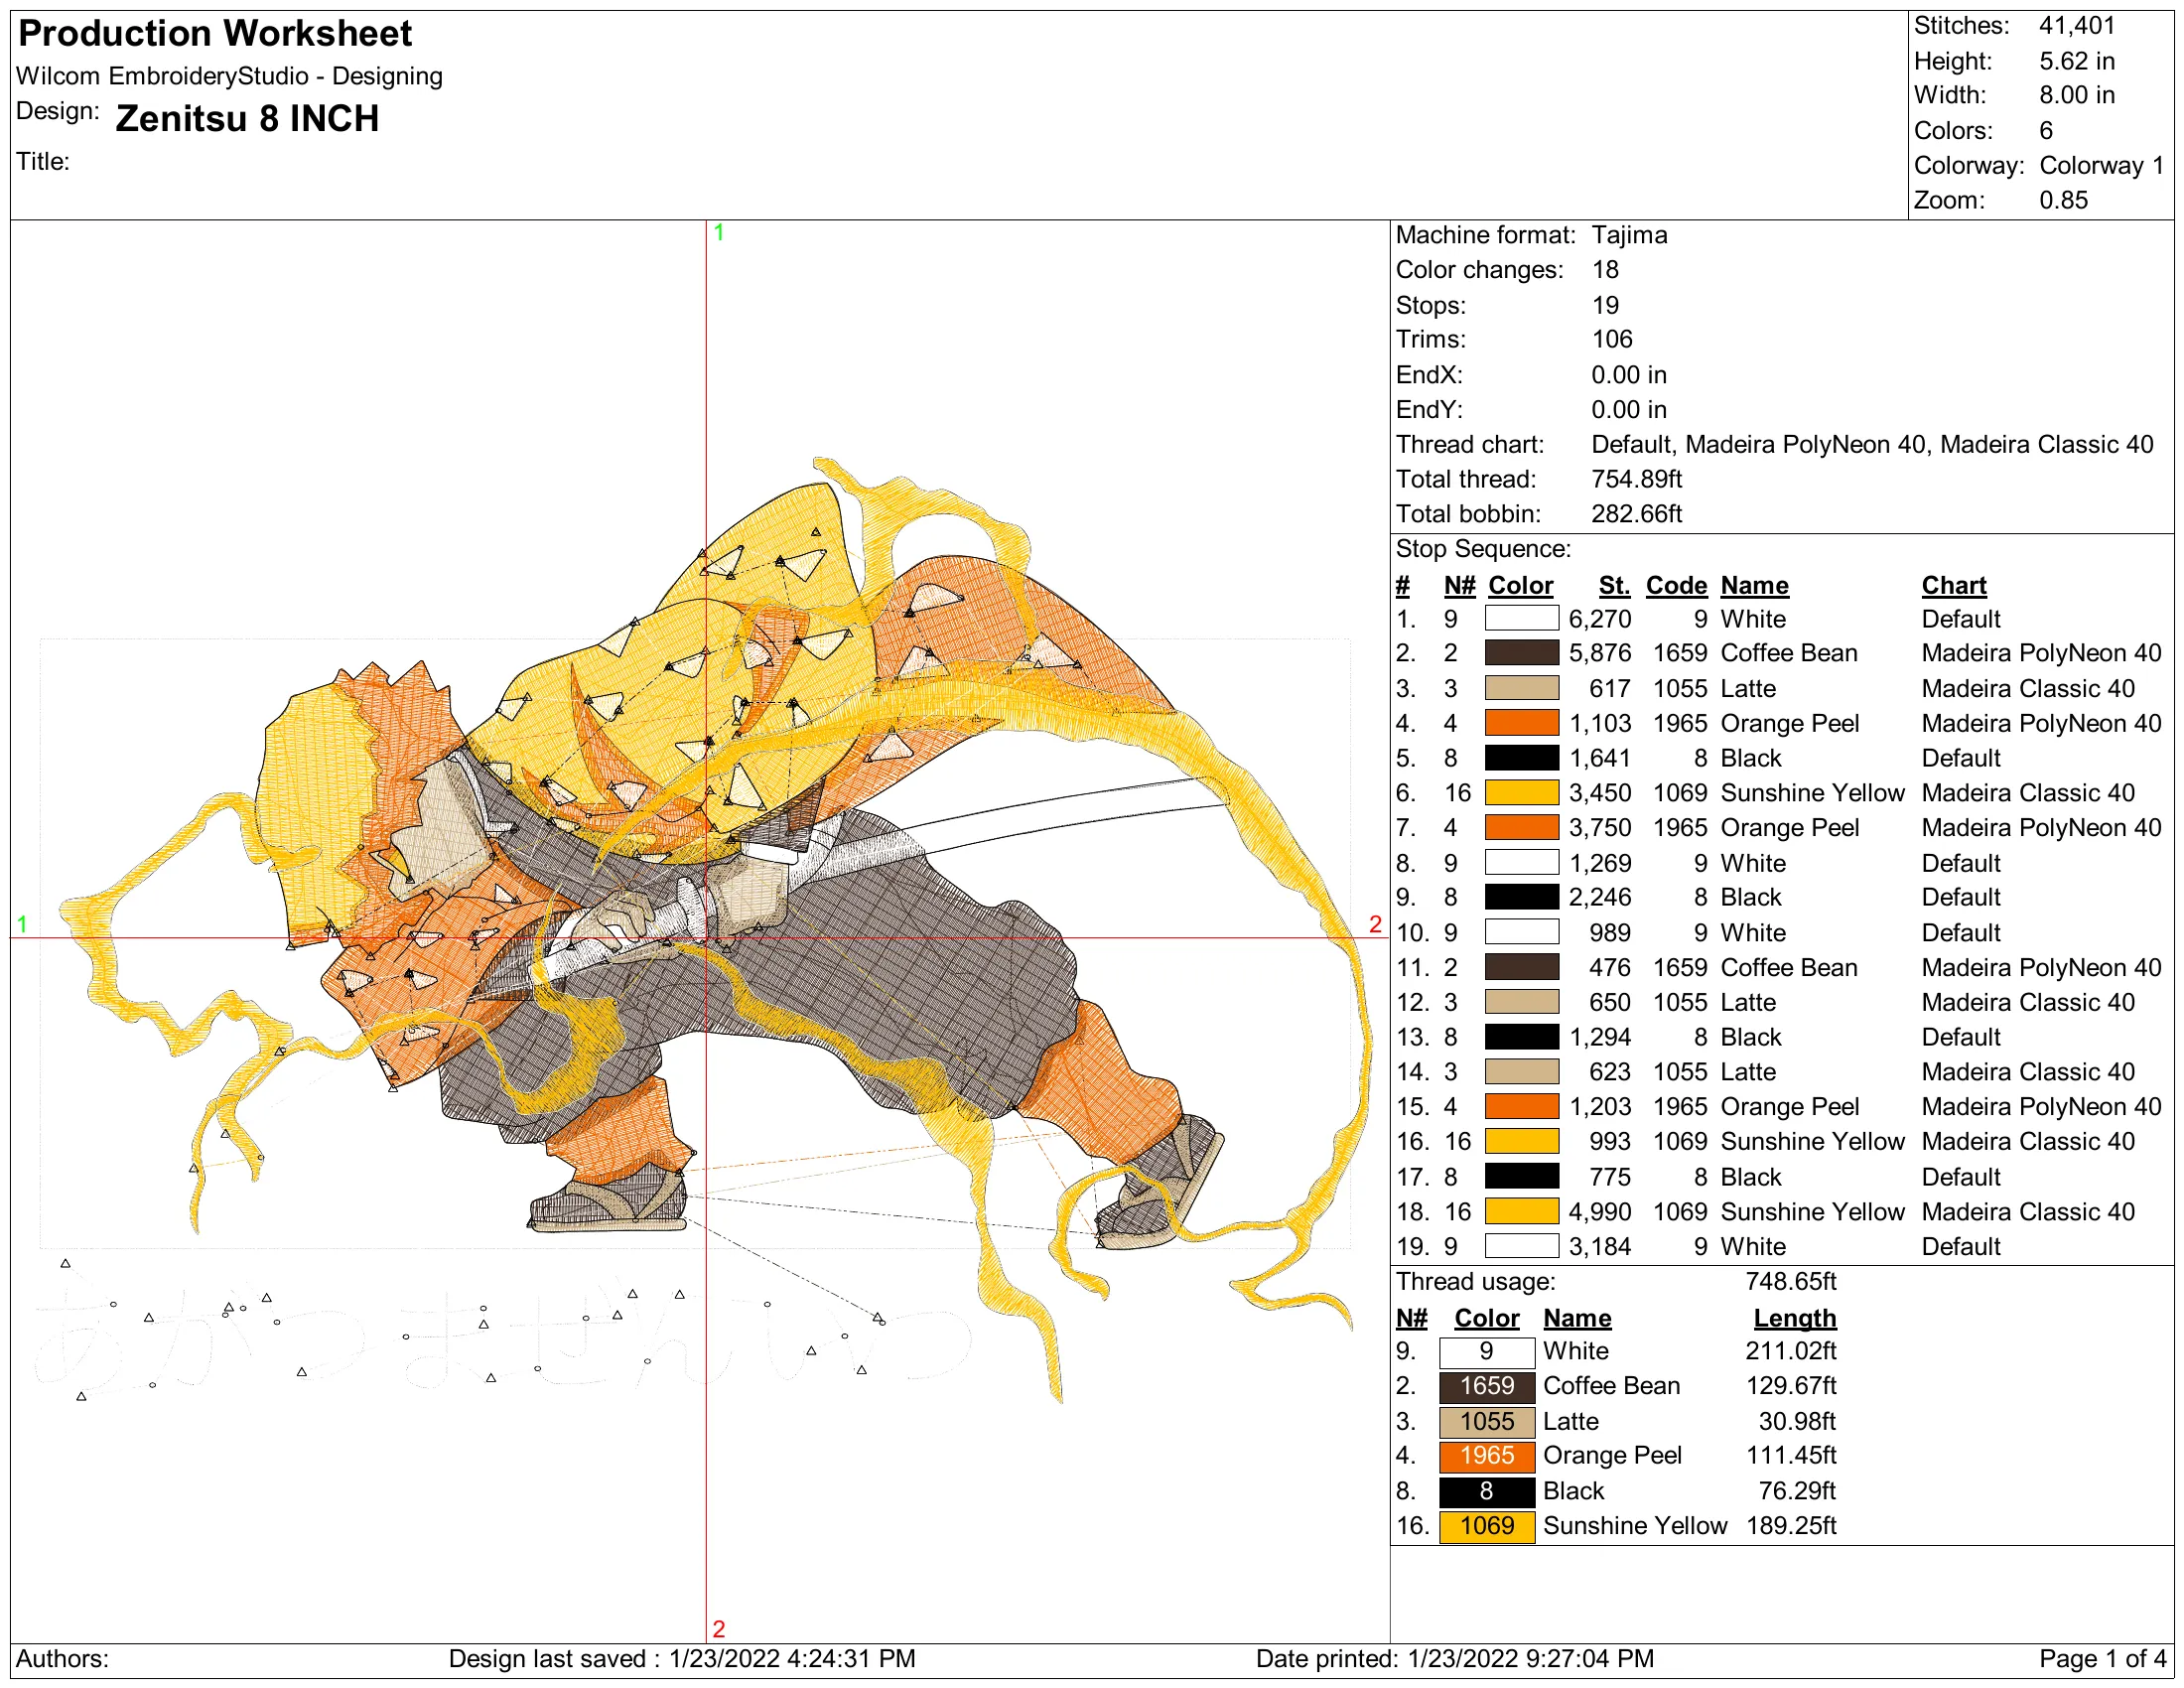Screen dimensions: 2184x1688
Task: Click the name Orange Peel in stop row 15
Action: [x=1789, y=1107]
